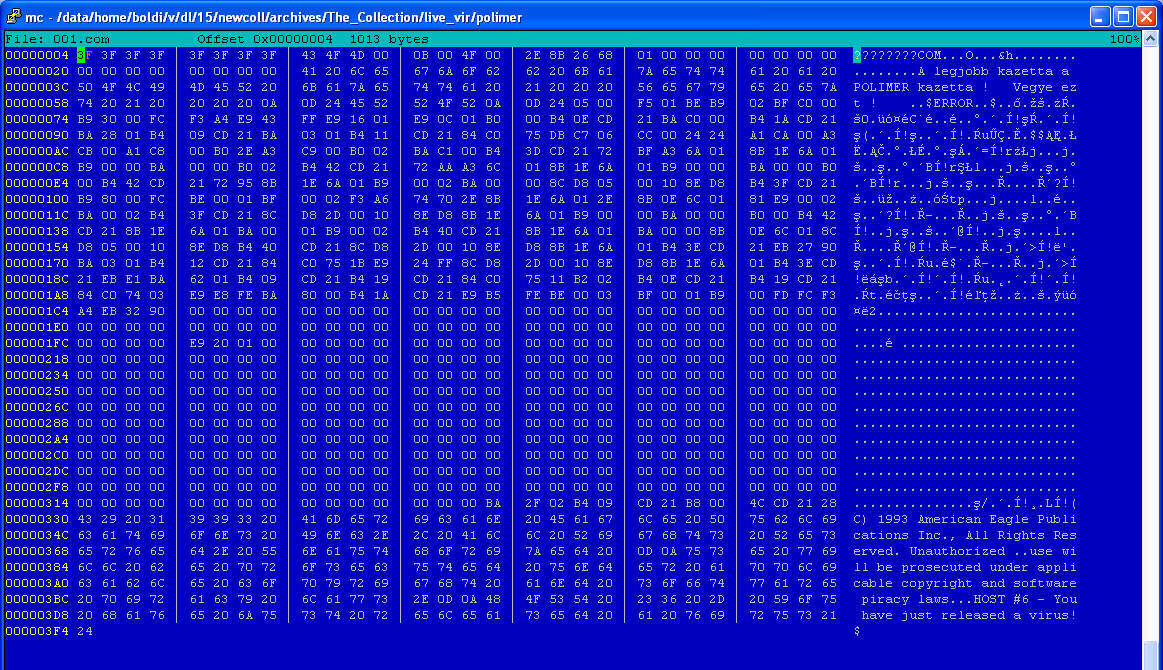Click offset label 000003D8
The height and width of the screenshot is (670, 1163).
click(x=37, y=615)
